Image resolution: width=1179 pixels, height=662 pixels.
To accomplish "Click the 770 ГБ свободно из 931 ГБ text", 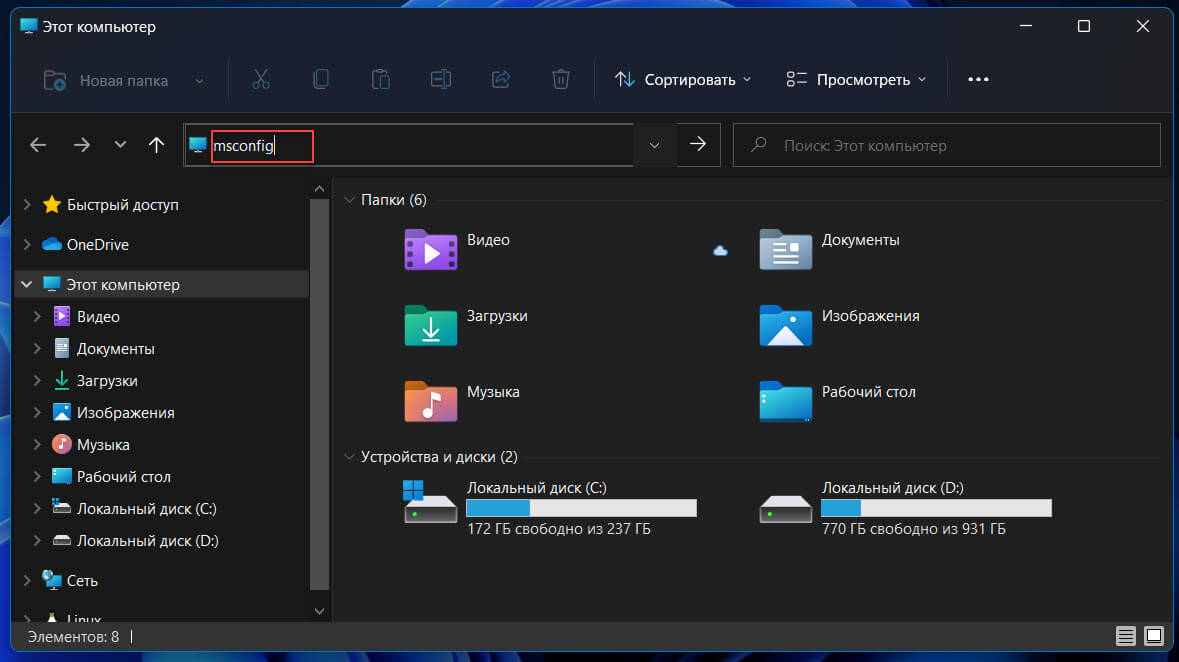I will (x=914, y=529).
